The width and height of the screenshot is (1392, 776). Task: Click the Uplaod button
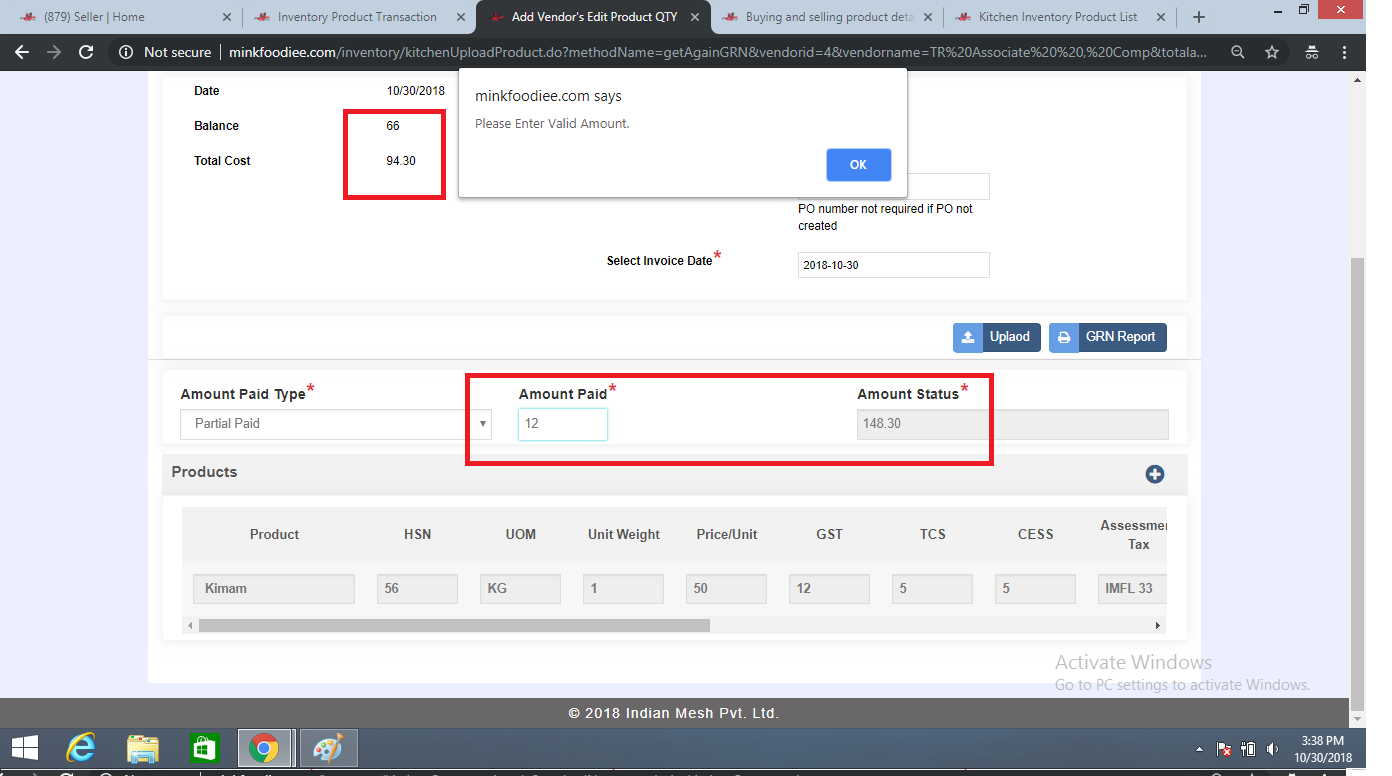coord(997,337)
